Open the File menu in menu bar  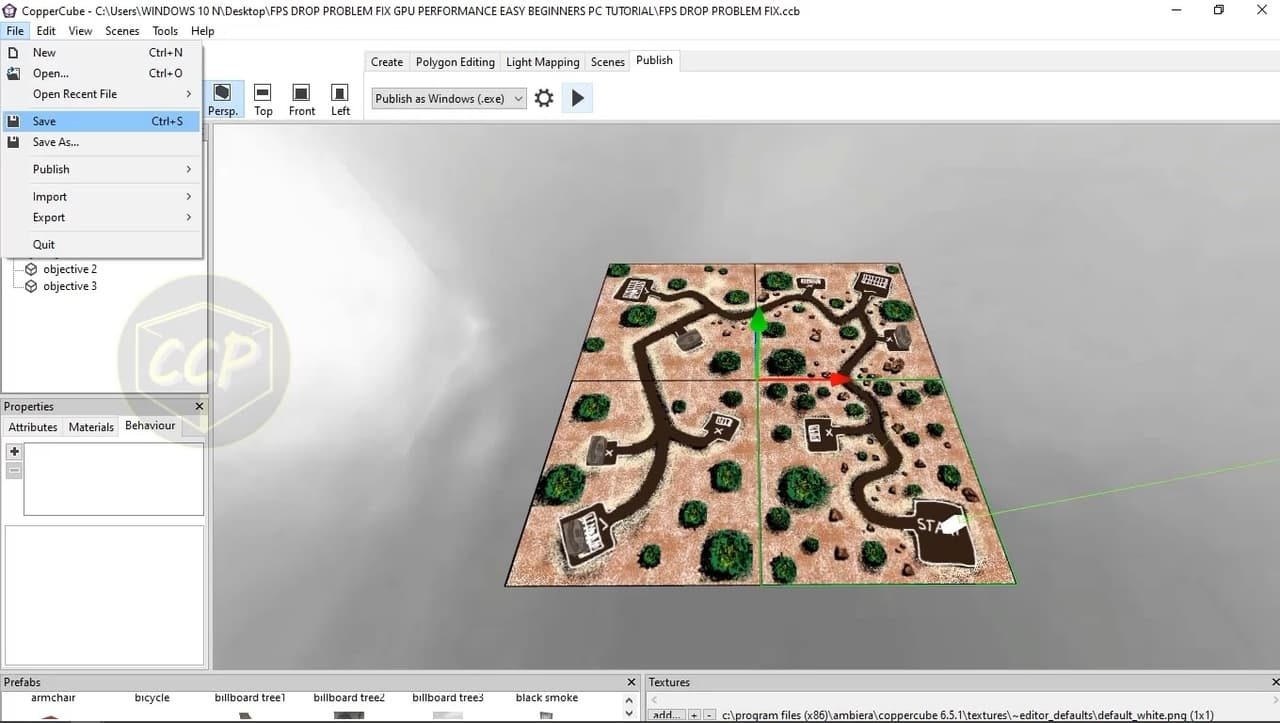(14, 31)
